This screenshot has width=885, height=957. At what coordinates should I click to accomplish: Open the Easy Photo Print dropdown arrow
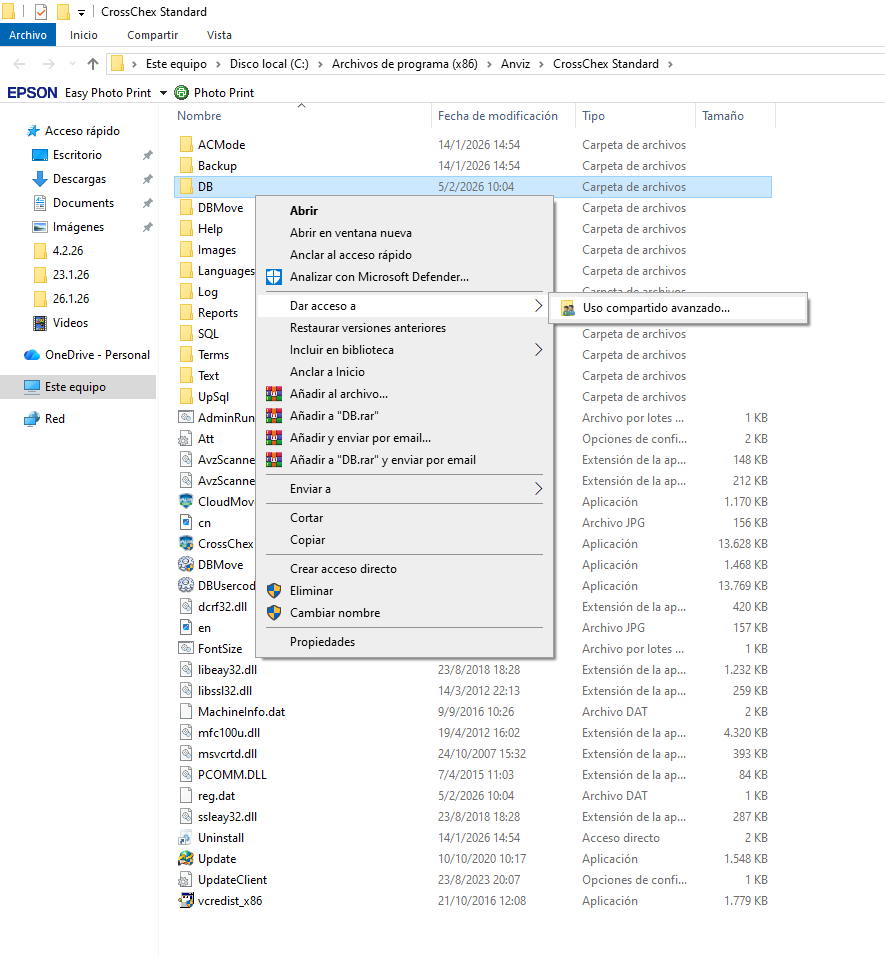coord(163,93)
